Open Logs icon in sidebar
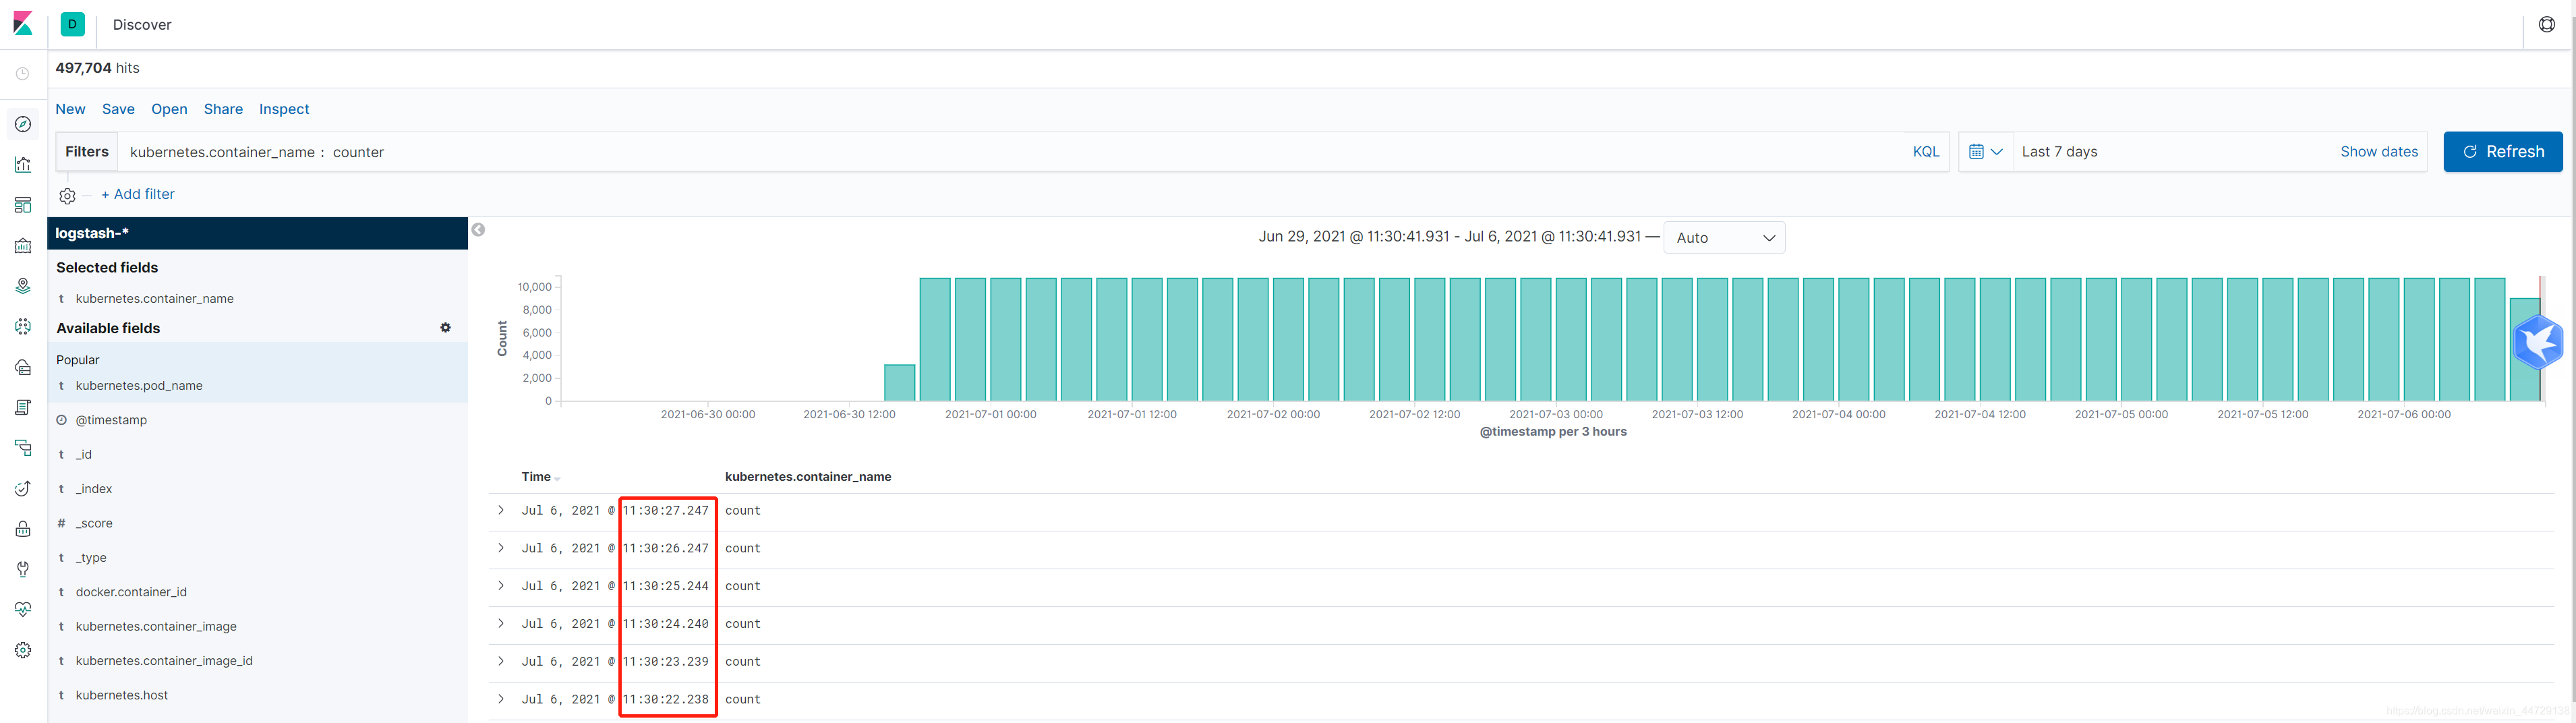The width and height of the screenshot is (2576, 723). click(23, 407)
